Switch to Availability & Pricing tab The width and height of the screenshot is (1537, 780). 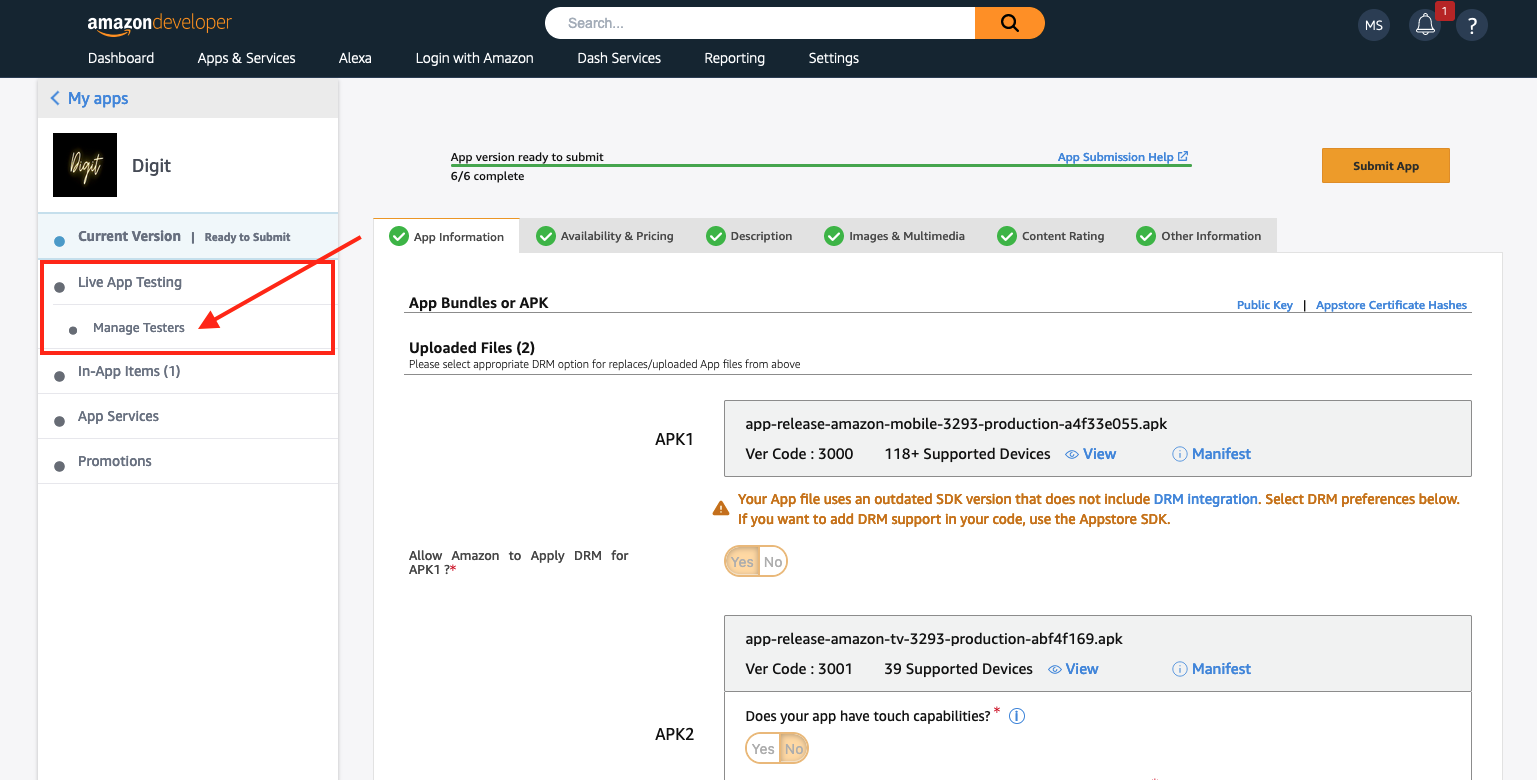tap(605, 236)
